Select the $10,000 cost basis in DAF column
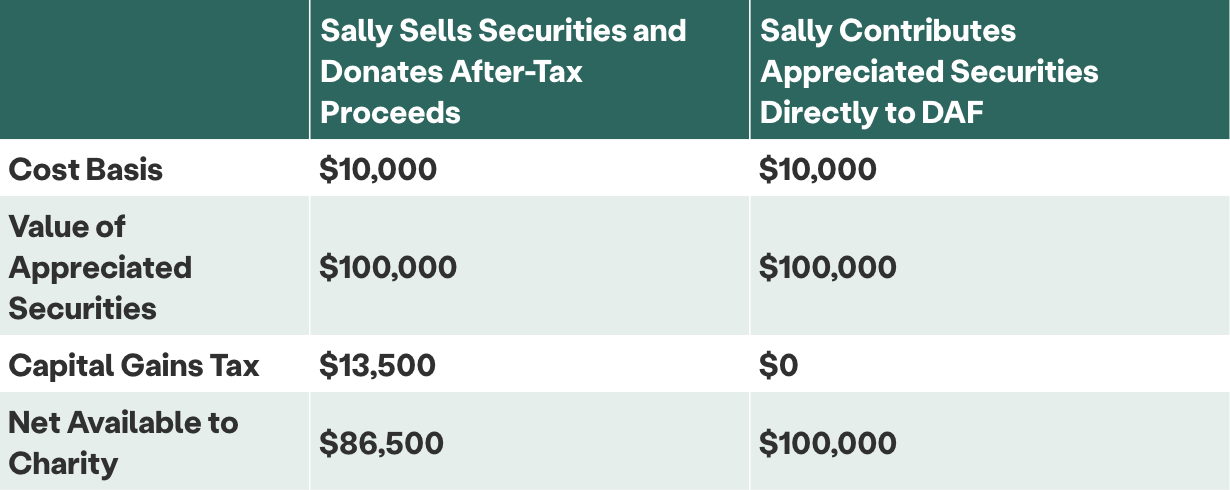 (818, 169)
